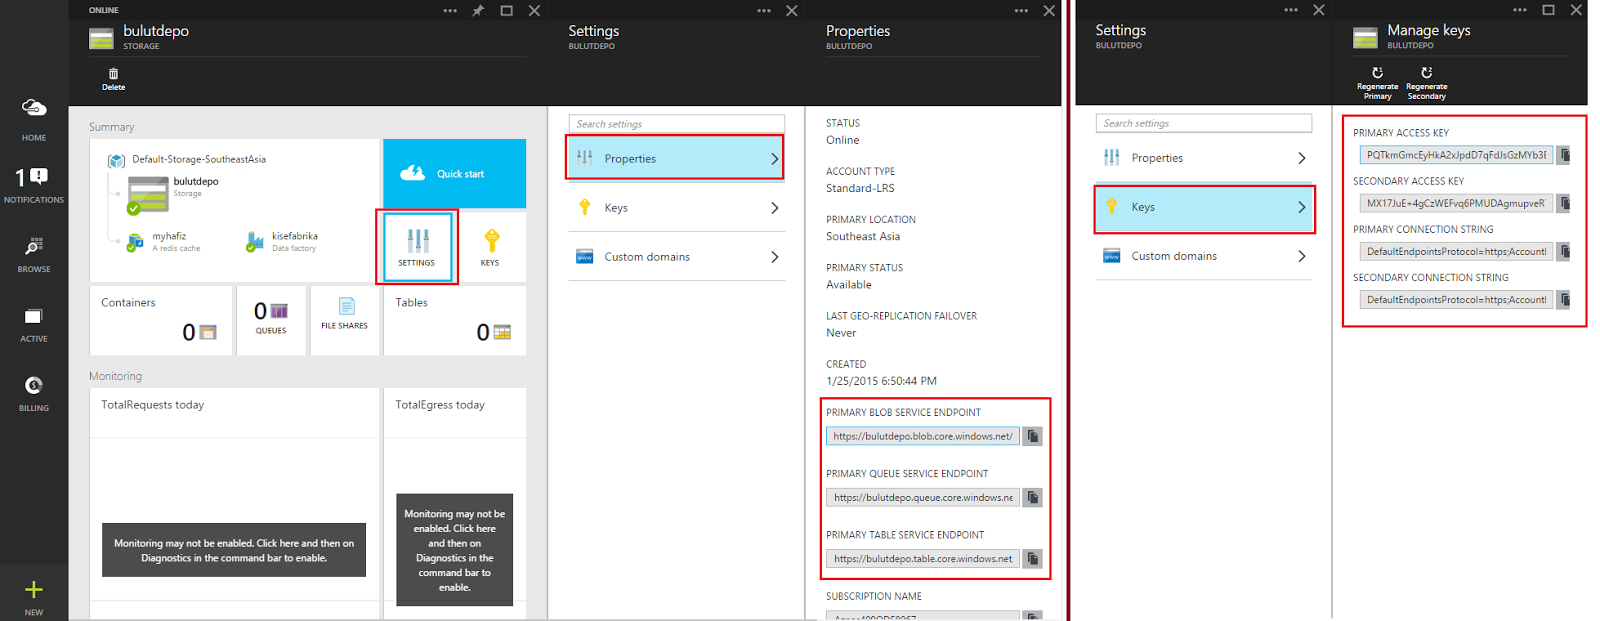The image size is (1600, 621).
Task: Select the bulutdepo storage resource
Action: point(172,194)
